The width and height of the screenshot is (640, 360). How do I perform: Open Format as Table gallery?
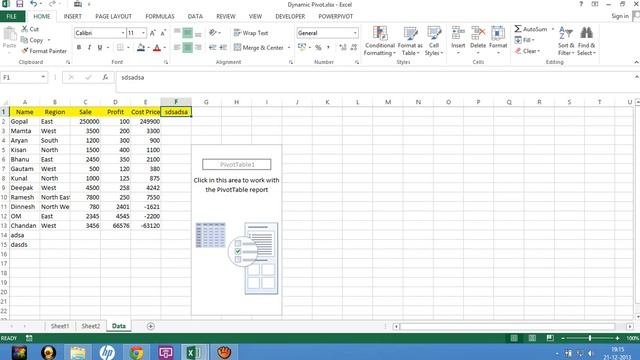pos(410,41)
